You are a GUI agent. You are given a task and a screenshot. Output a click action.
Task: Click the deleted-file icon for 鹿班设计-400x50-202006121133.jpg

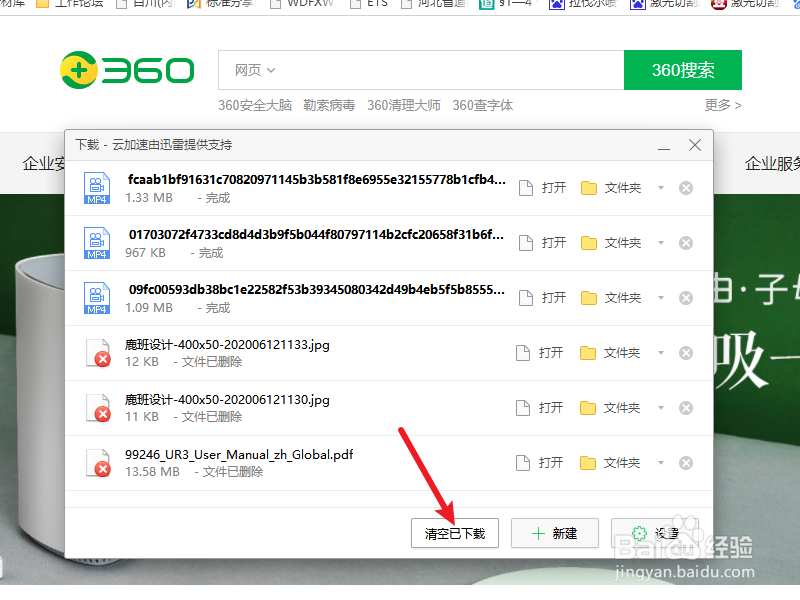96,352
